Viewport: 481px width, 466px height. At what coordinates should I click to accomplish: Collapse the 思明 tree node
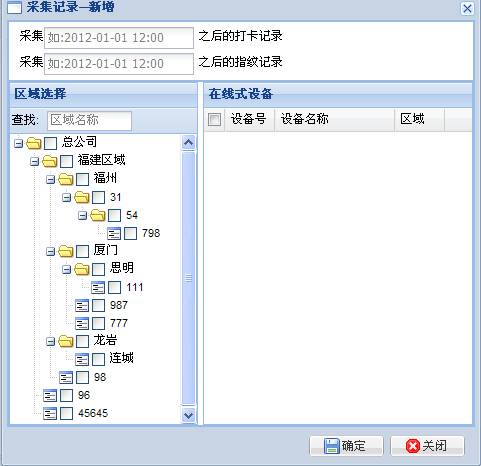[66, 269]
